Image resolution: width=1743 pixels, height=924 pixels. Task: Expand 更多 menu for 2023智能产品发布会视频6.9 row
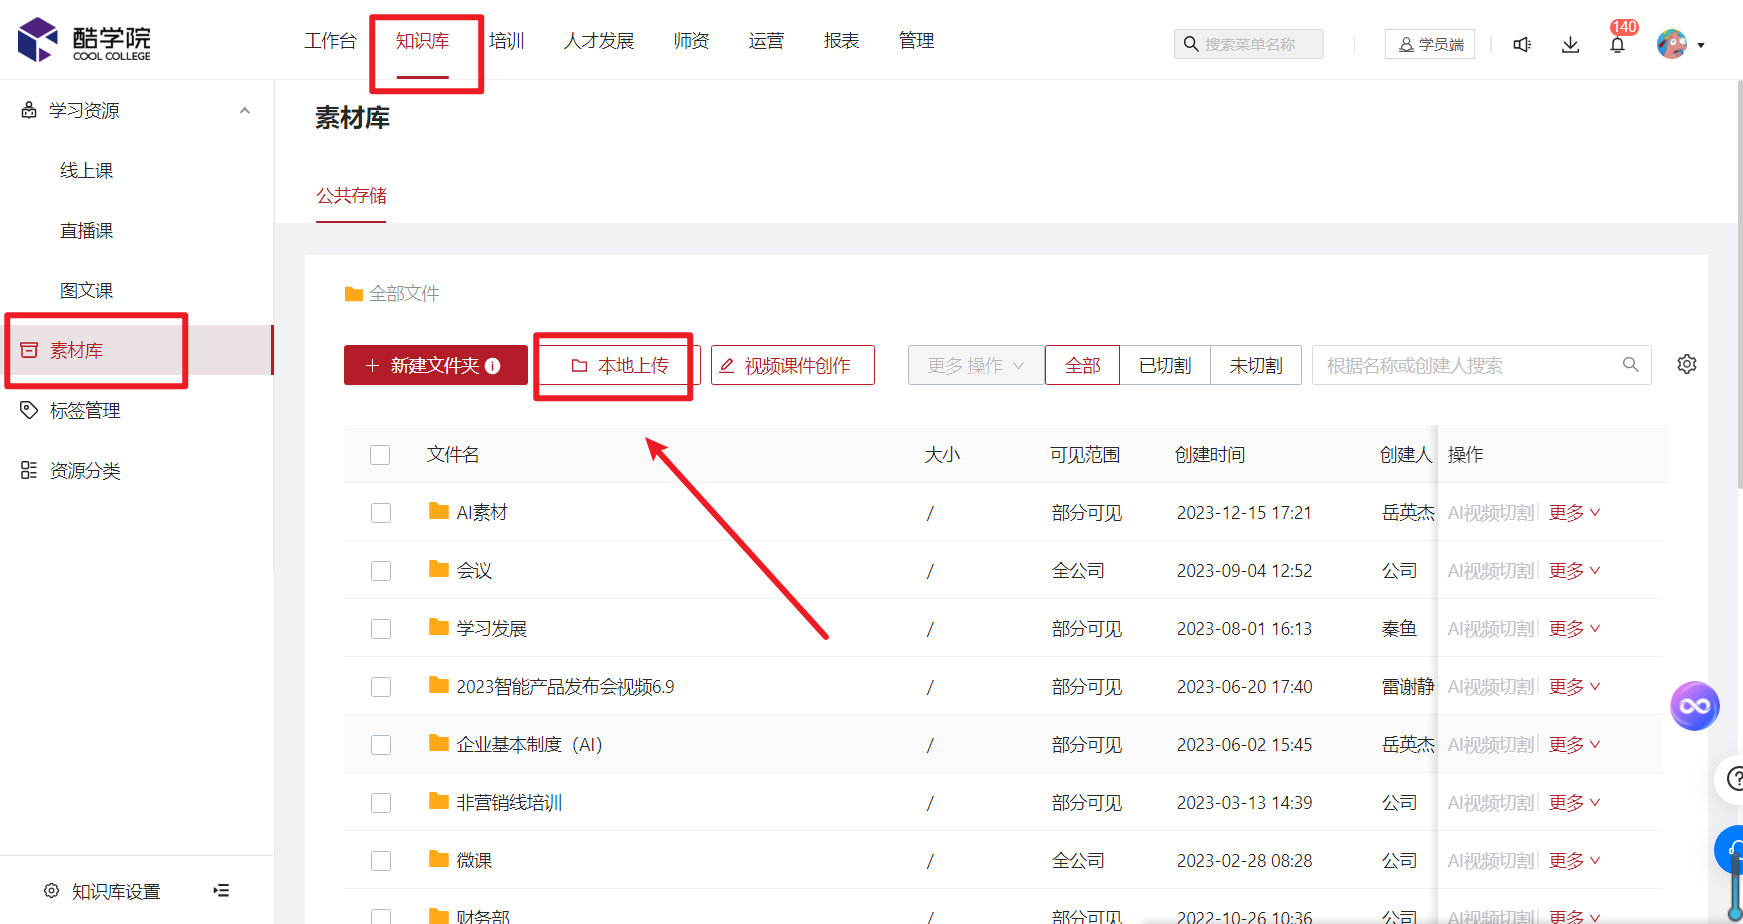pos(1574,687)
